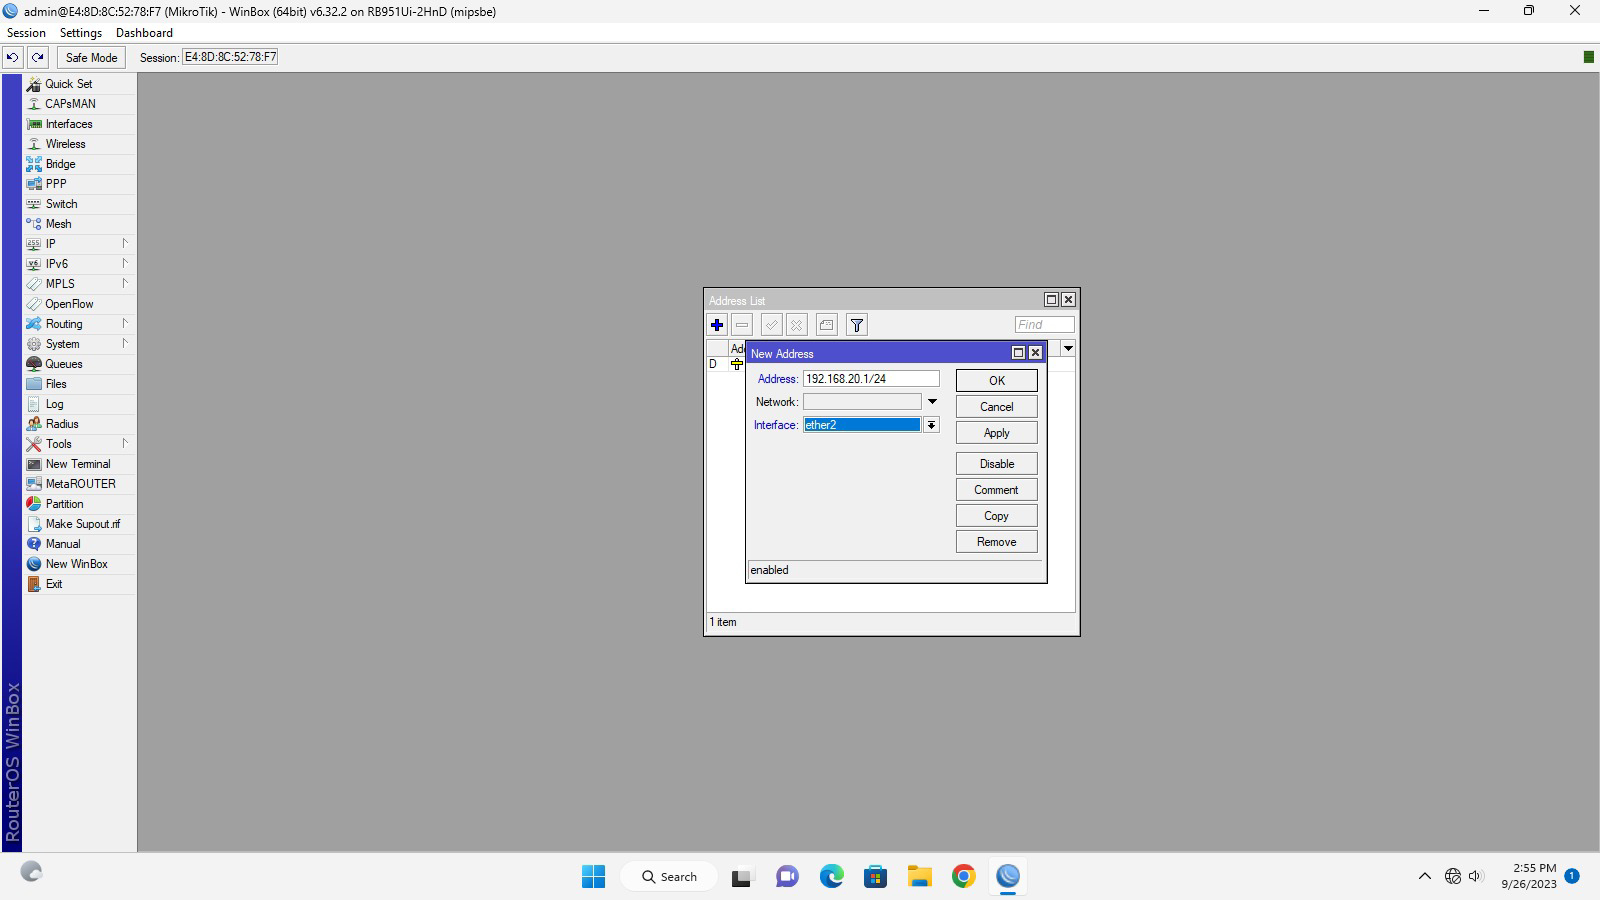
Task: Click the Disable button in New Address
Action: point(997,464)
